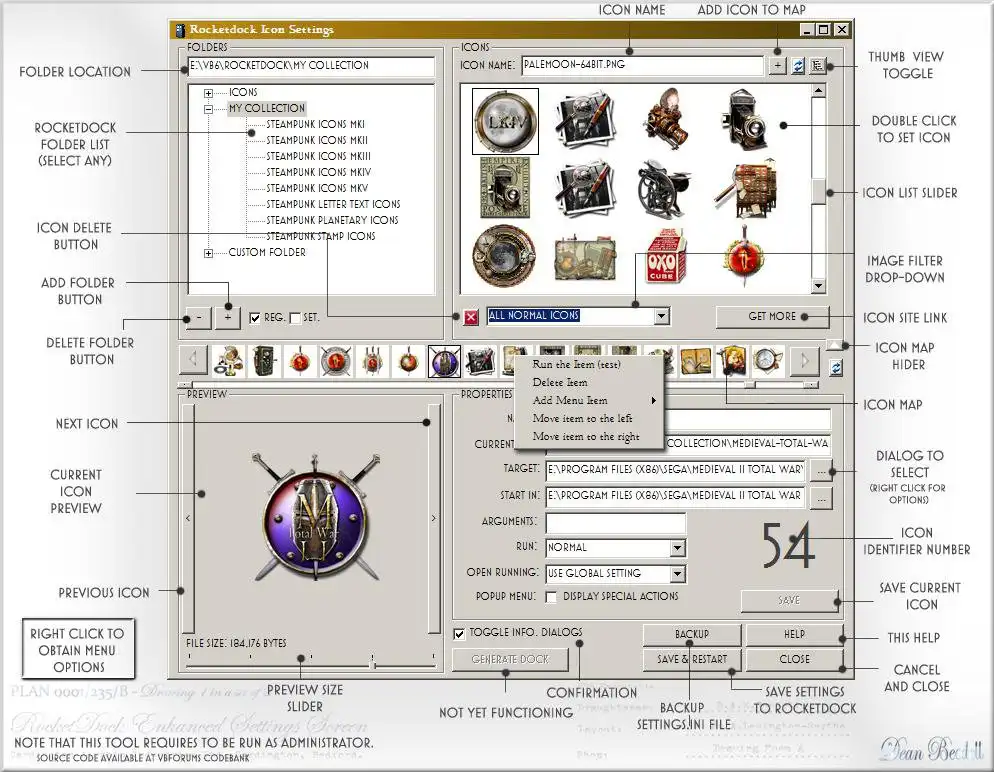The width and height of the screenshot is (994, 772).
Task: Choose Delete Item from context menu
Action: pyautogui.click(x=589, y=382)
